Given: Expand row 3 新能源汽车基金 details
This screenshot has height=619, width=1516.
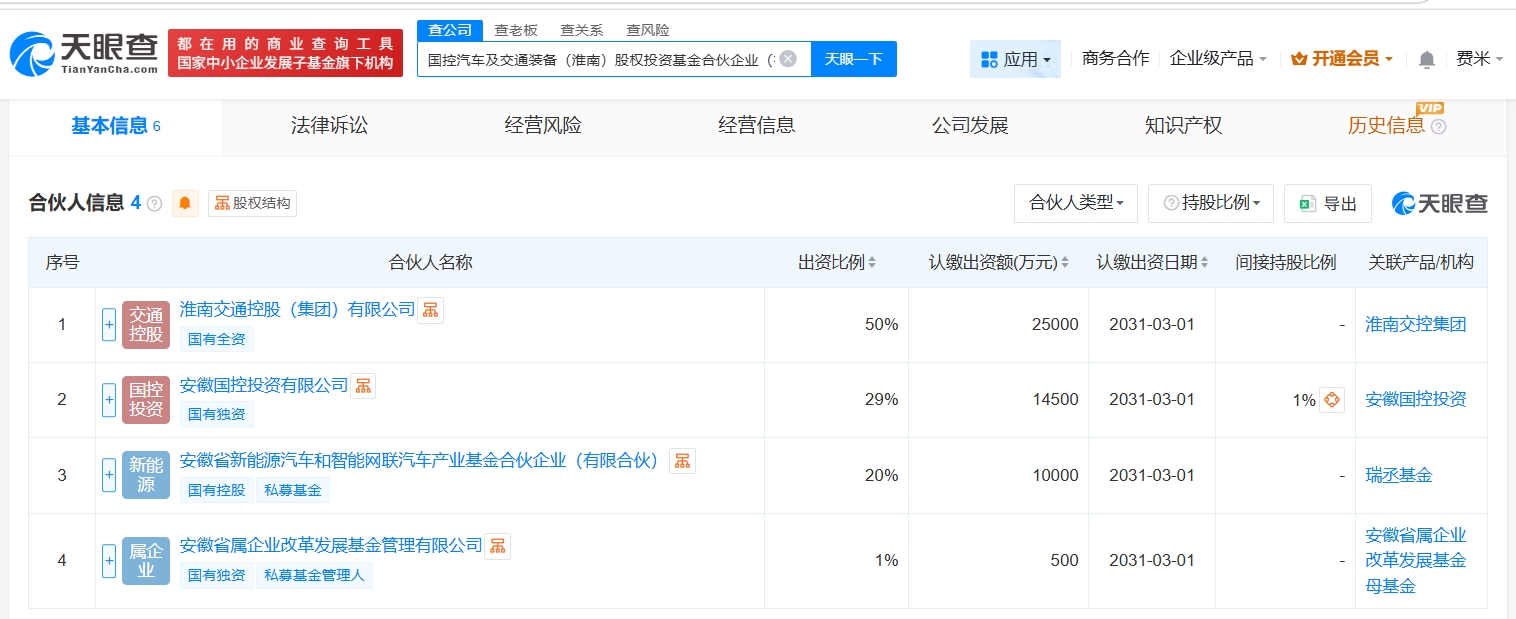Looking at the screenshot, I should pos(109,475).
